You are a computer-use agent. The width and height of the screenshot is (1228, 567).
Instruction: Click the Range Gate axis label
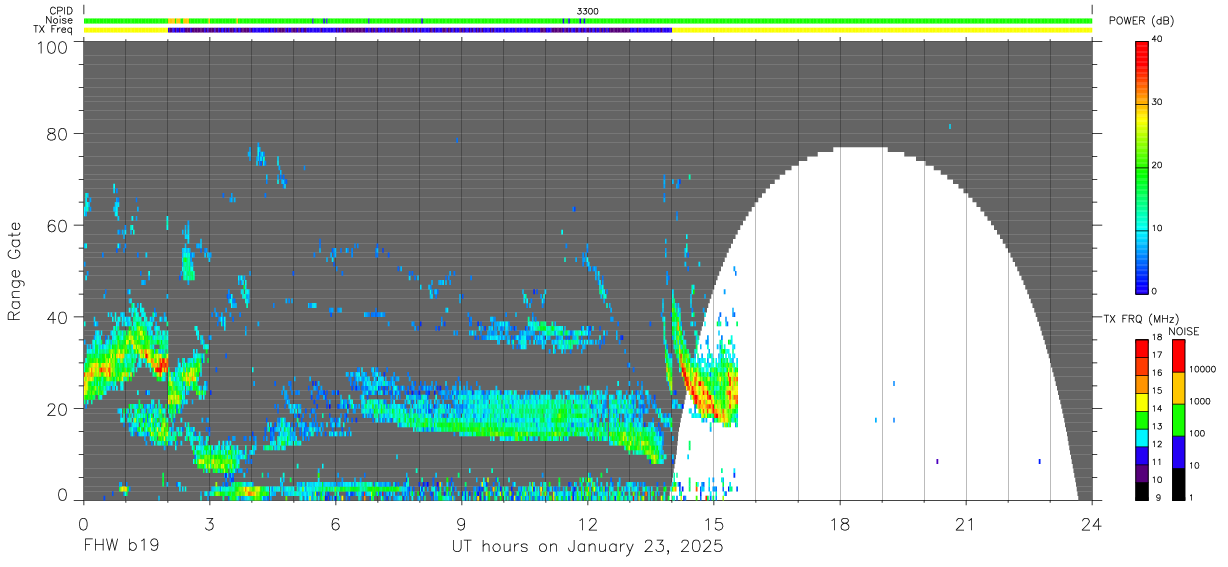(16, 273)
